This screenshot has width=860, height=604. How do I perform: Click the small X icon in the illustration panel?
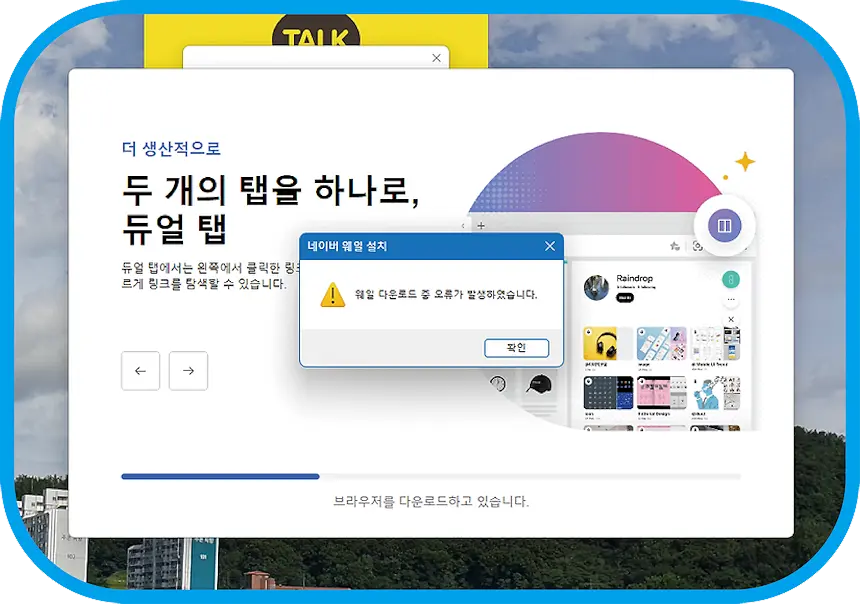tap(731, 319)
